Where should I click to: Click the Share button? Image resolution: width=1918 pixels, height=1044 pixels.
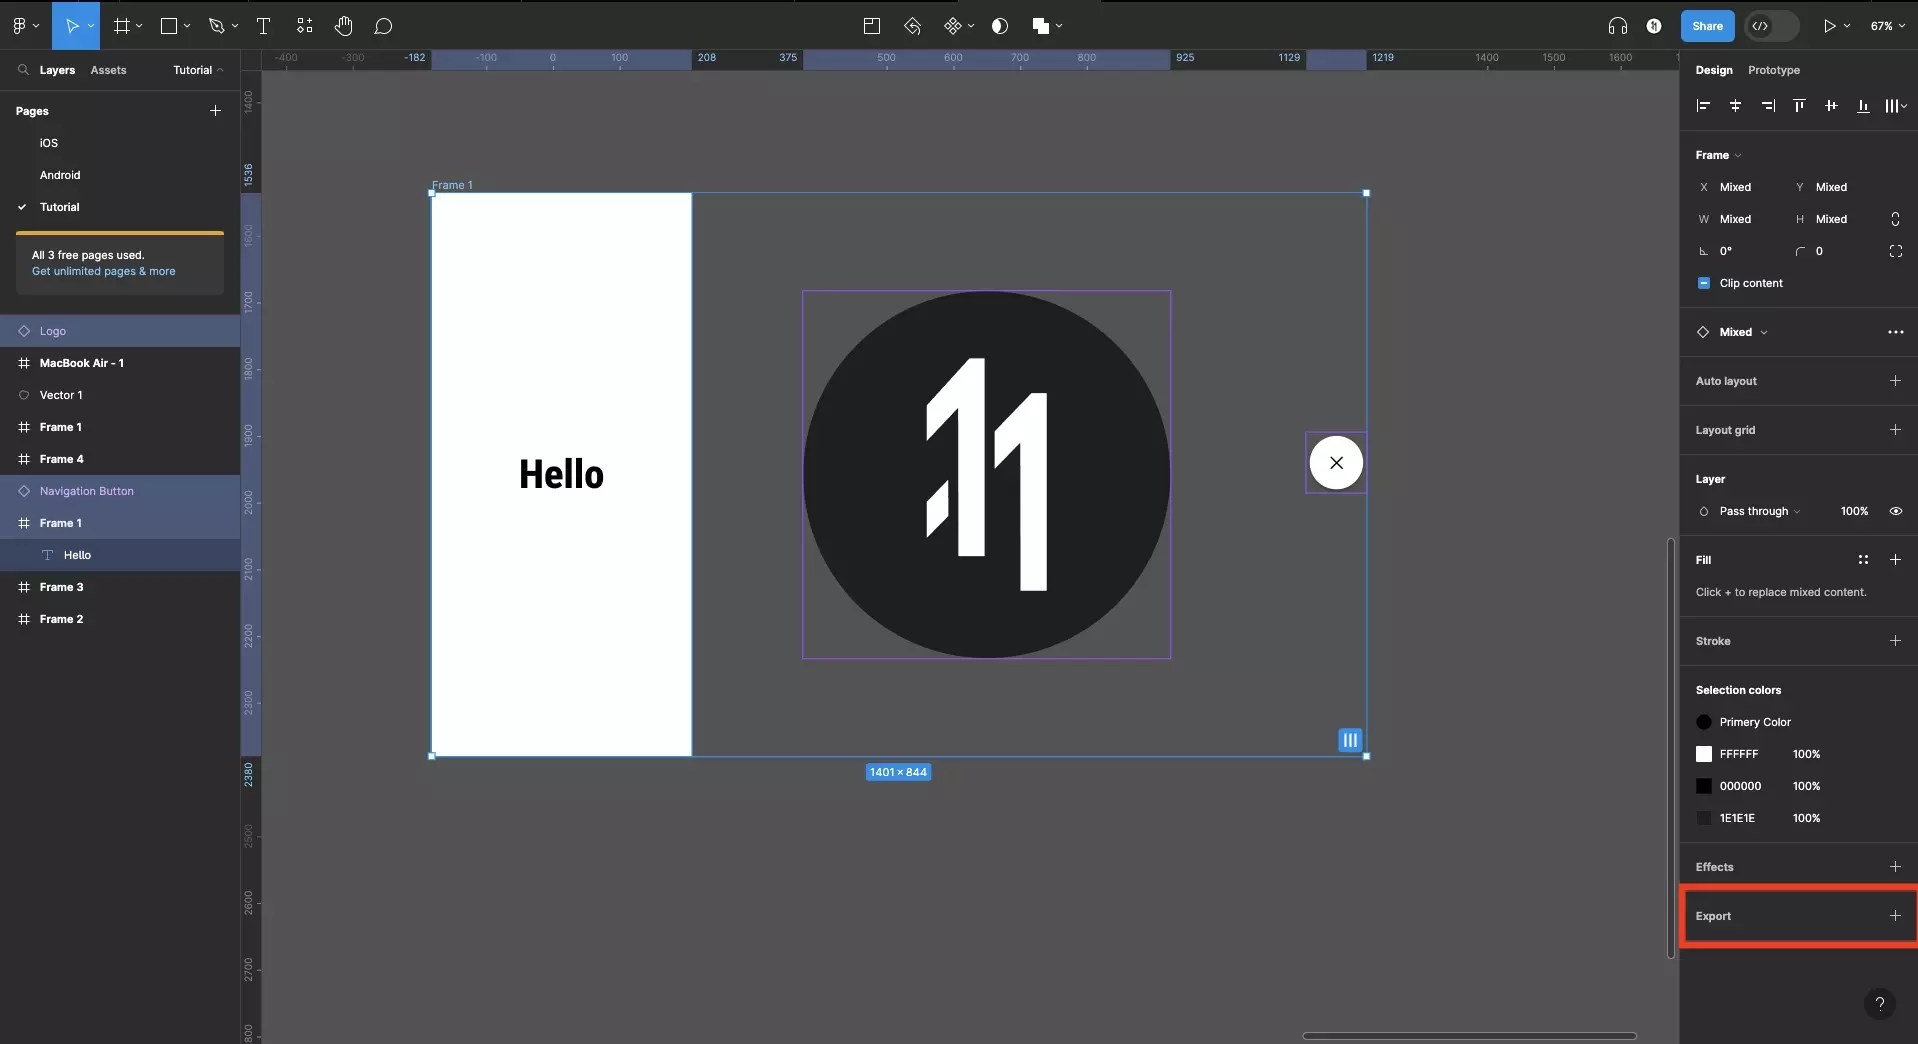[x=1707, y=26]
